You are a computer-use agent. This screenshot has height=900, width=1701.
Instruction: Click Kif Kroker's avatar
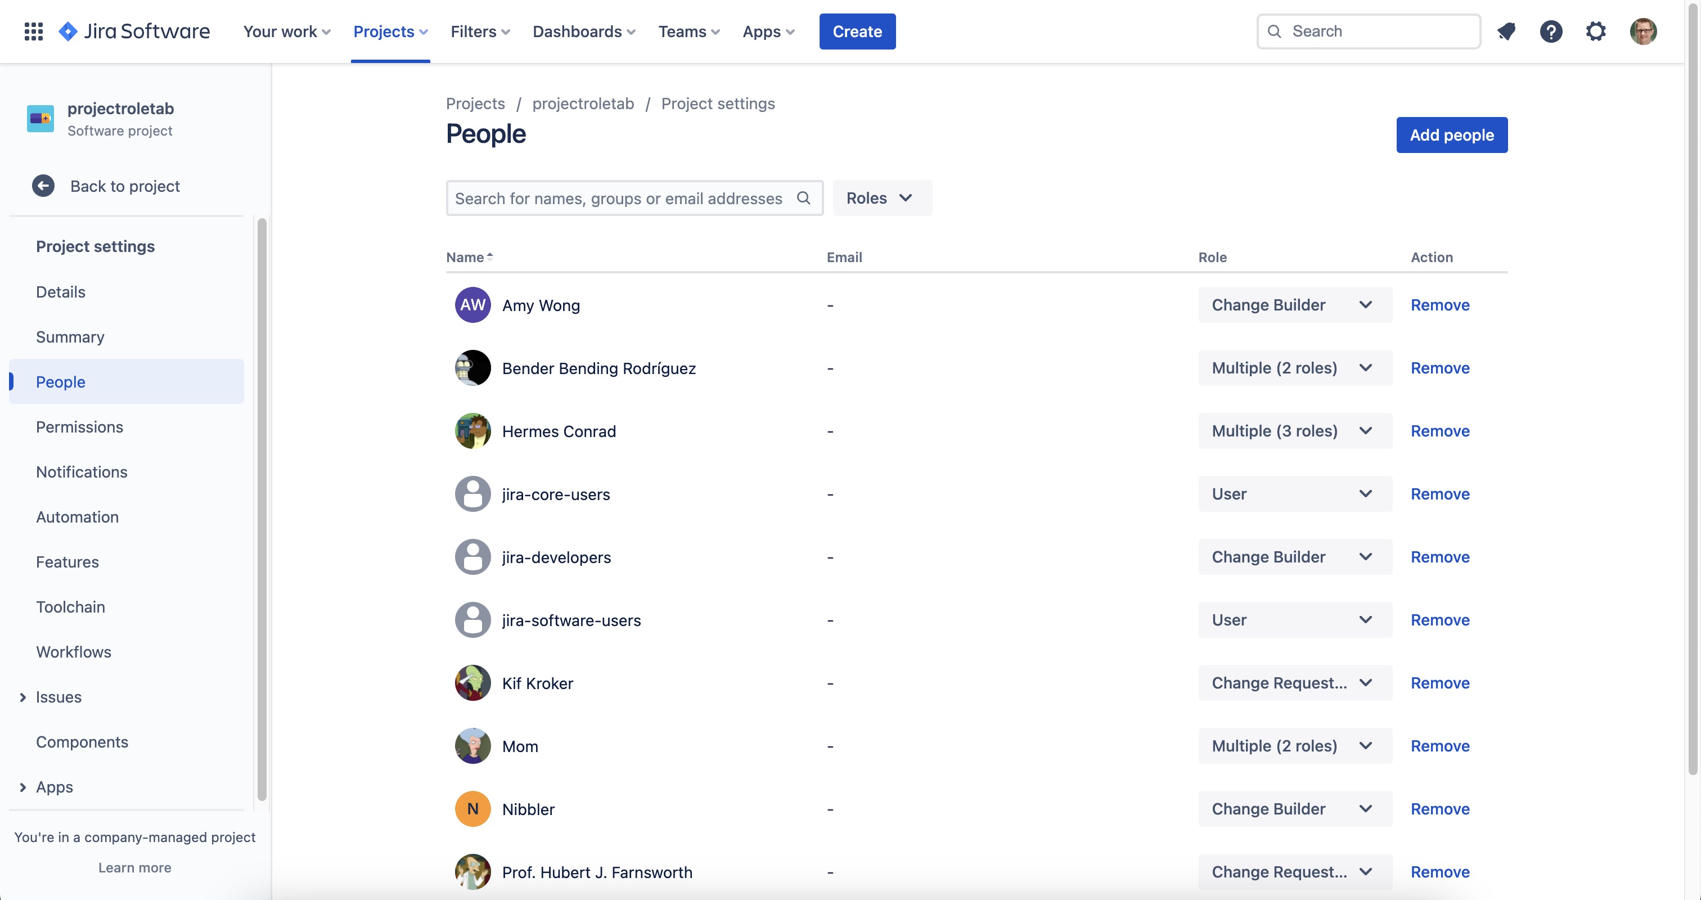[473, 683]
